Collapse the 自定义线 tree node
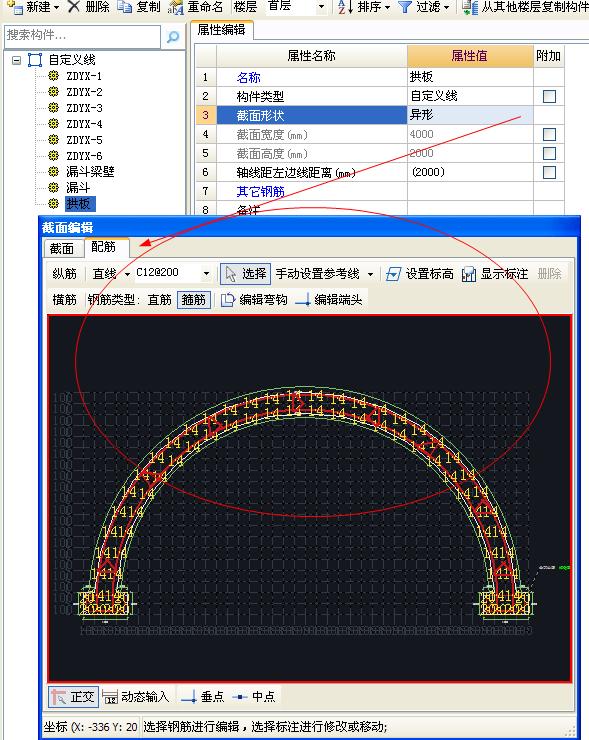Image resolution: width=589 pixels, height=740 pixels. point(16,60)
